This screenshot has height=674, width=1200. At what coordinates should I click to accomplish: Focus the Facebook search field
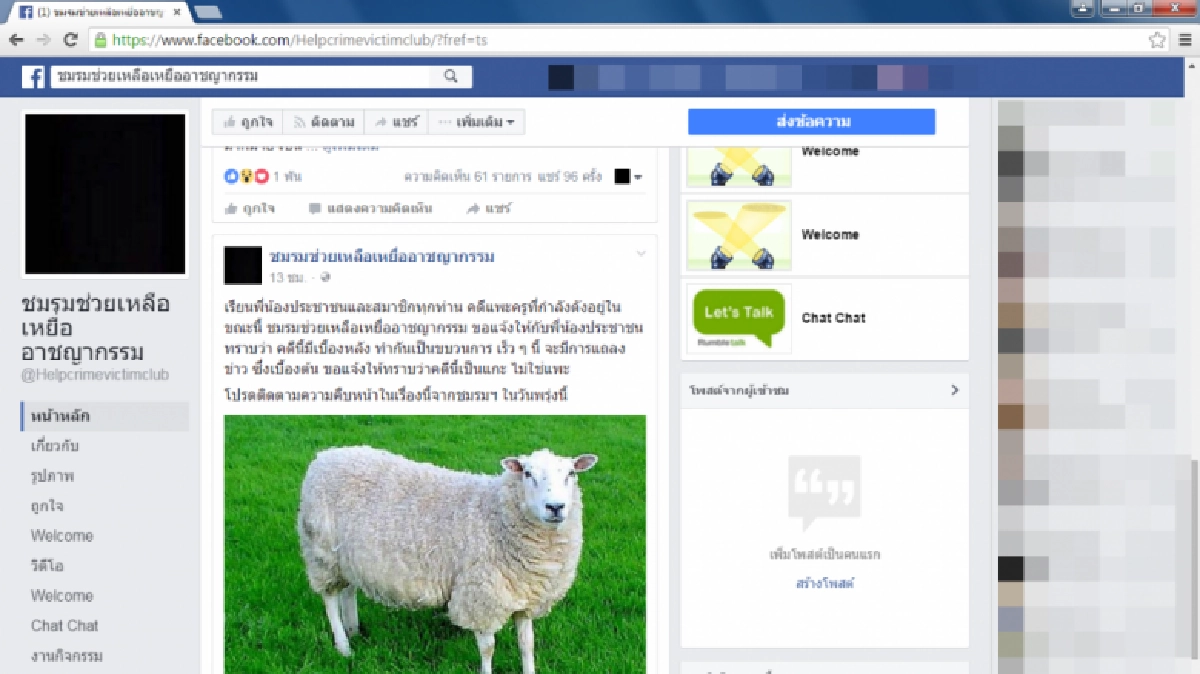pos(241,77)
